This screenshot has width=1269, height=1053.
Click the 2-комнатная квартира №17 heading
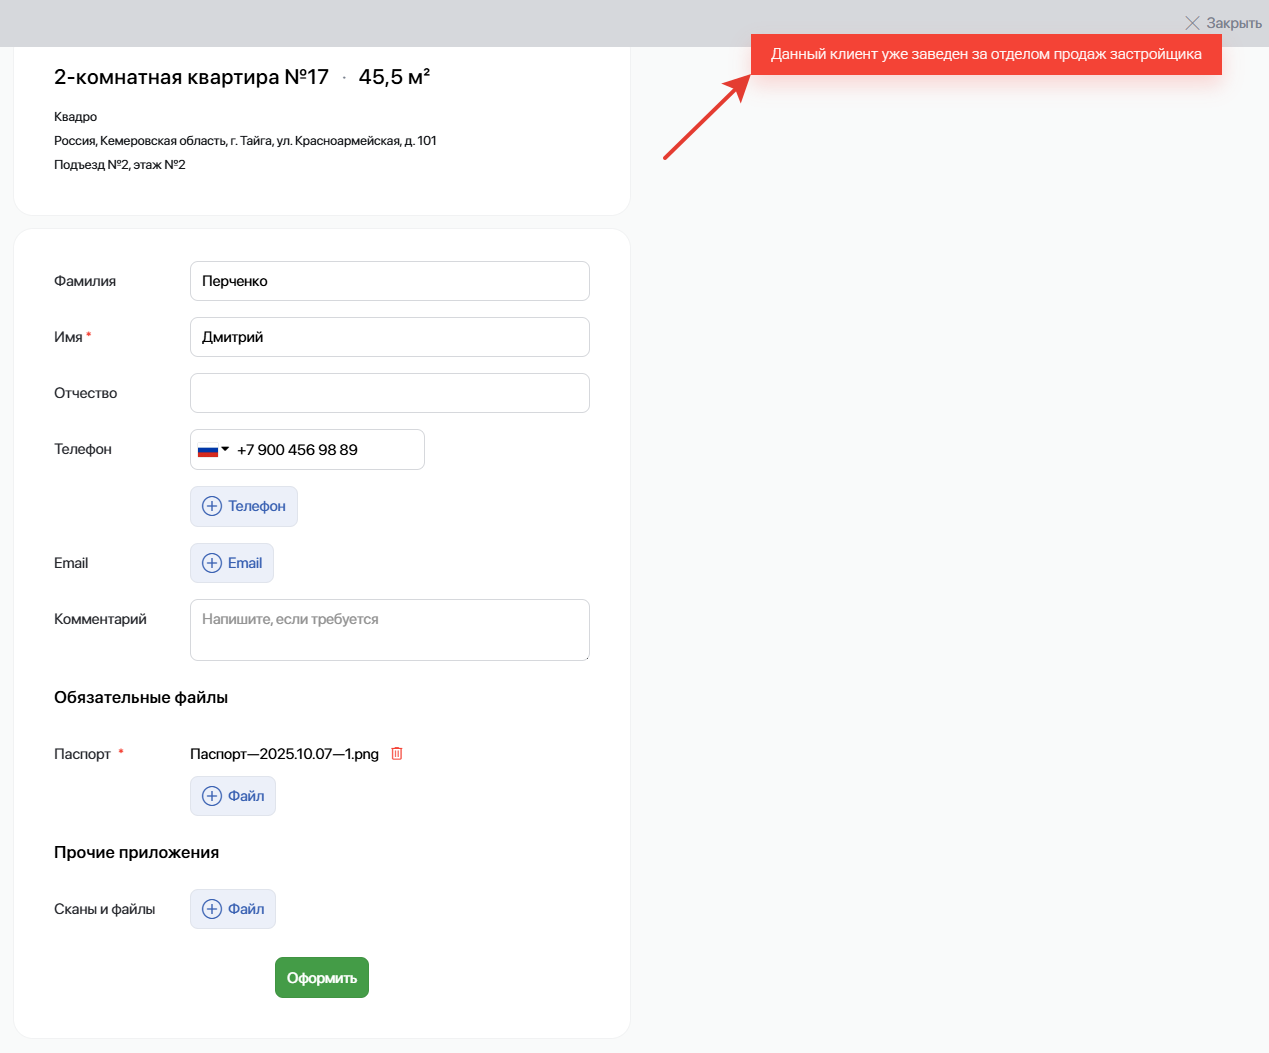coord(191,77)
